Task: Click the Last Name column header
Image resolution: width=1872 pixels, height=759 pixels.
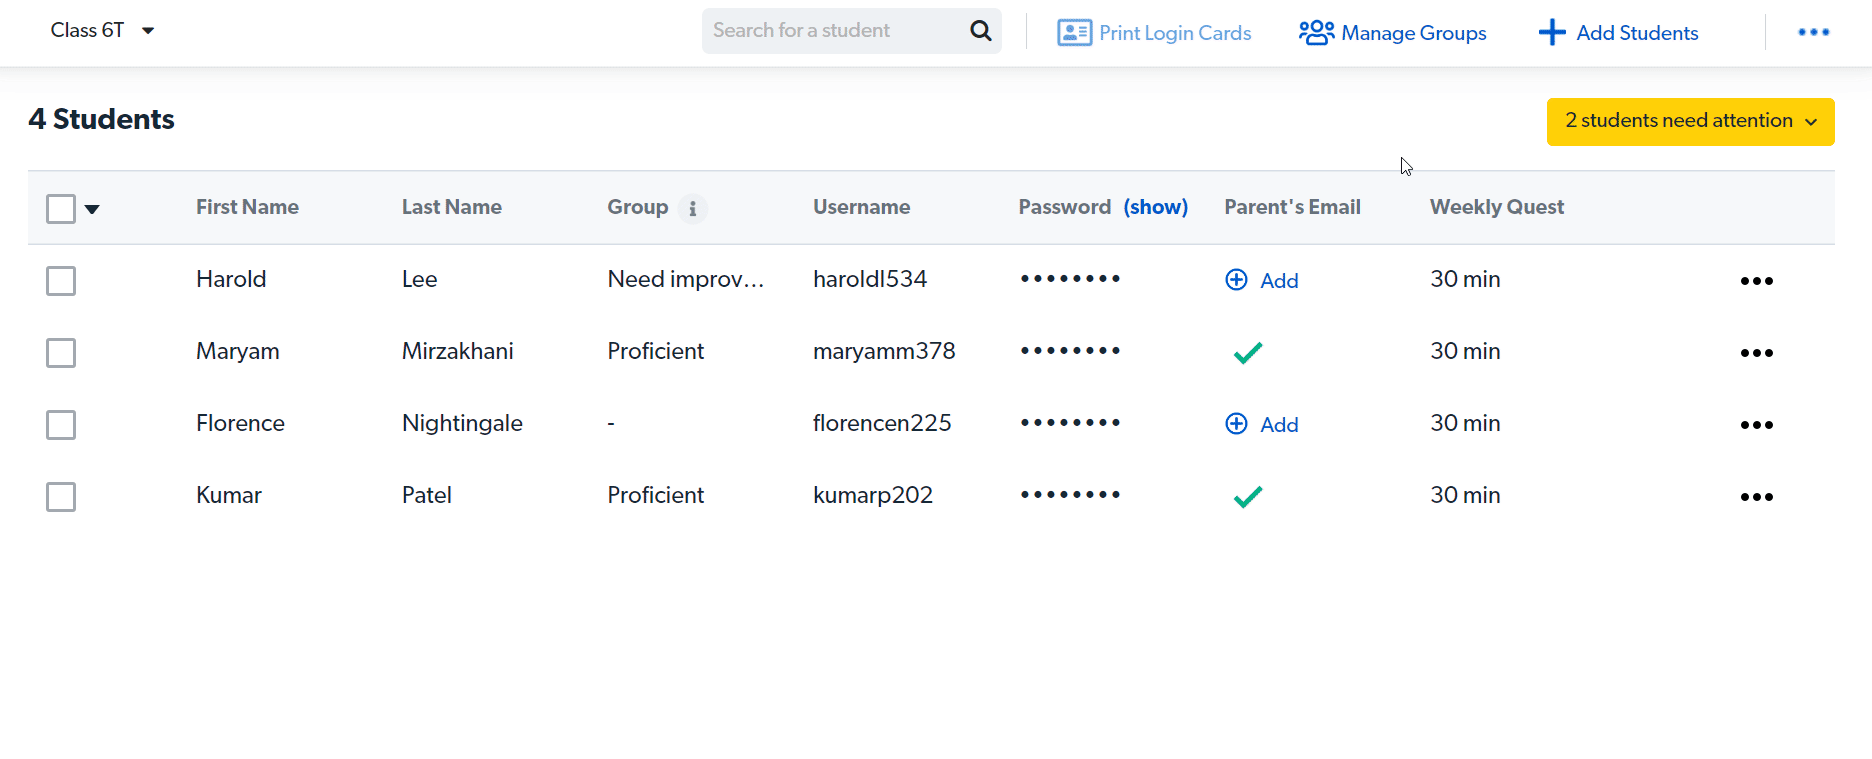Action: 451,207
